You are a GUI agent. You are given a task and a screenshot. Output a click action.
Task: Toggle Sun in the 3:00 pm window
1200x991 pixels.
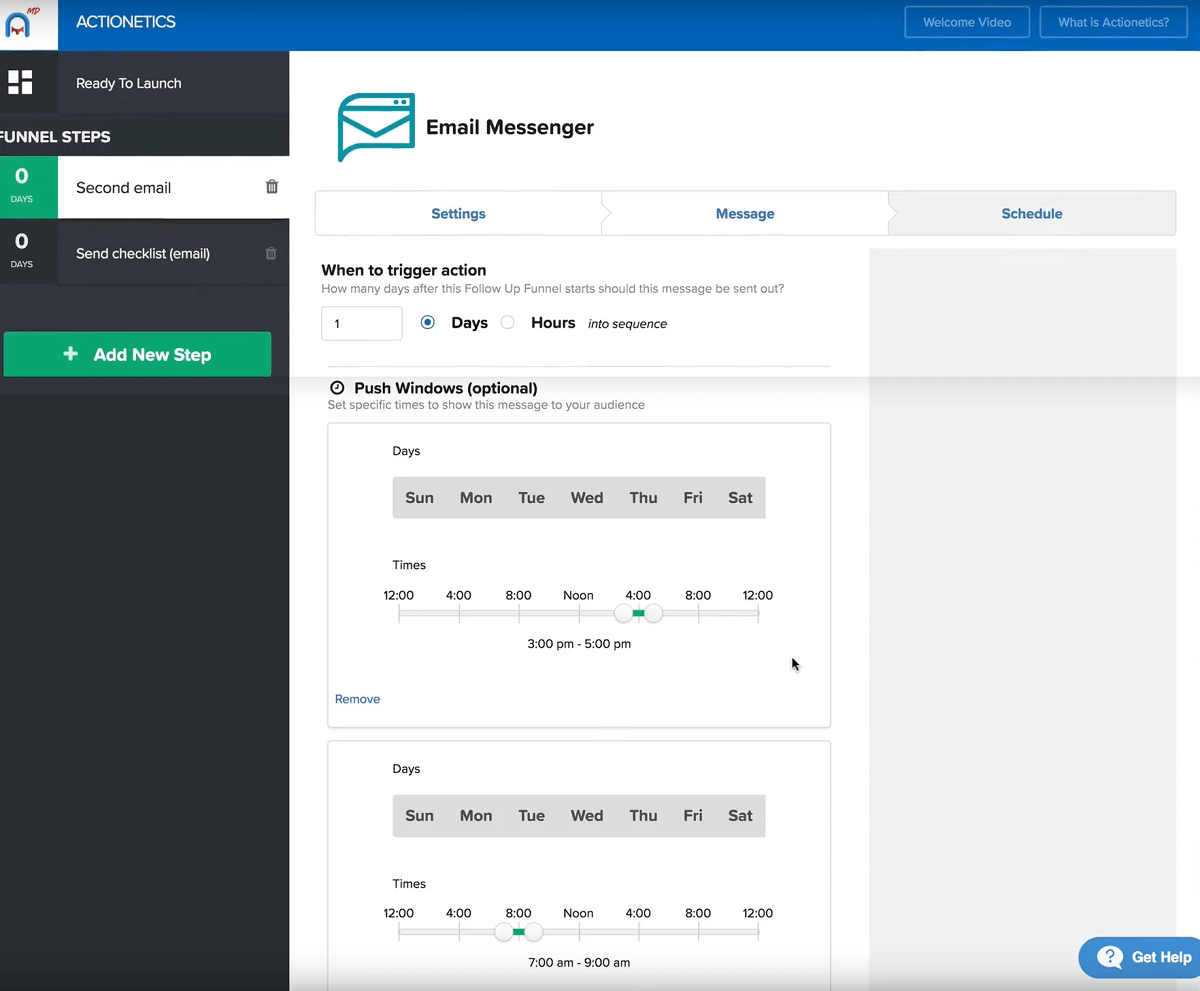click(420, 498)
